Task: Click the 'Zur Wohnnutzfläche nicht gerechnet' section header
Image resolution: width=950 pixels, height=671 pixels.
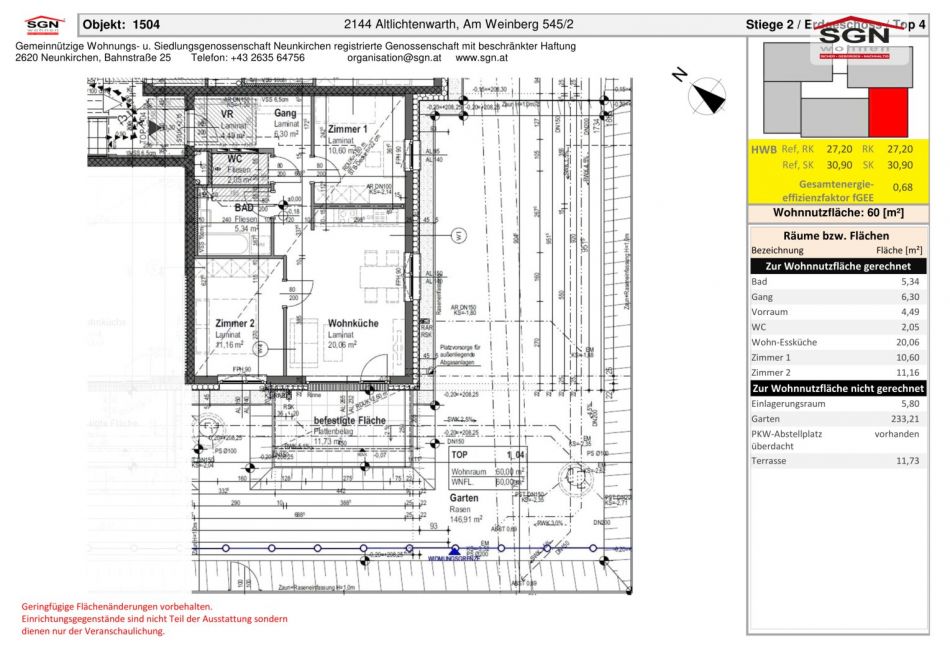Action: tap(838, 388)
